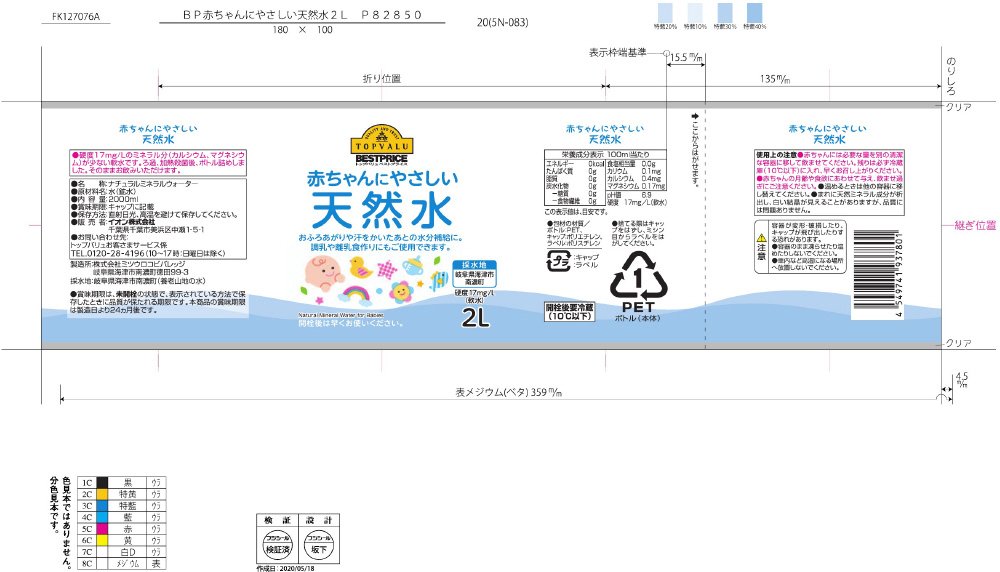Click the barcode 4549741937801
Viewport: 1000px width, 572px height.
tap(878, 275)
